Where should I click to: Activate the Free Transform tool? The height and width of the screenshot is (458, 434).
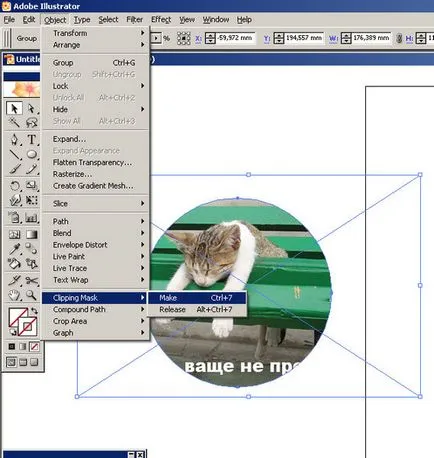click(x=32, y=200)
